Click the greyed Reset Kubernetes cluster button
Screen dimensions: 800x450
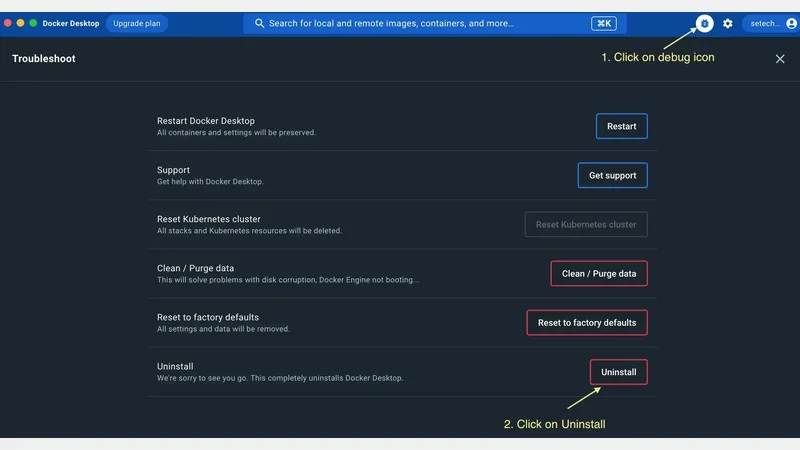[x=586, y=224]
